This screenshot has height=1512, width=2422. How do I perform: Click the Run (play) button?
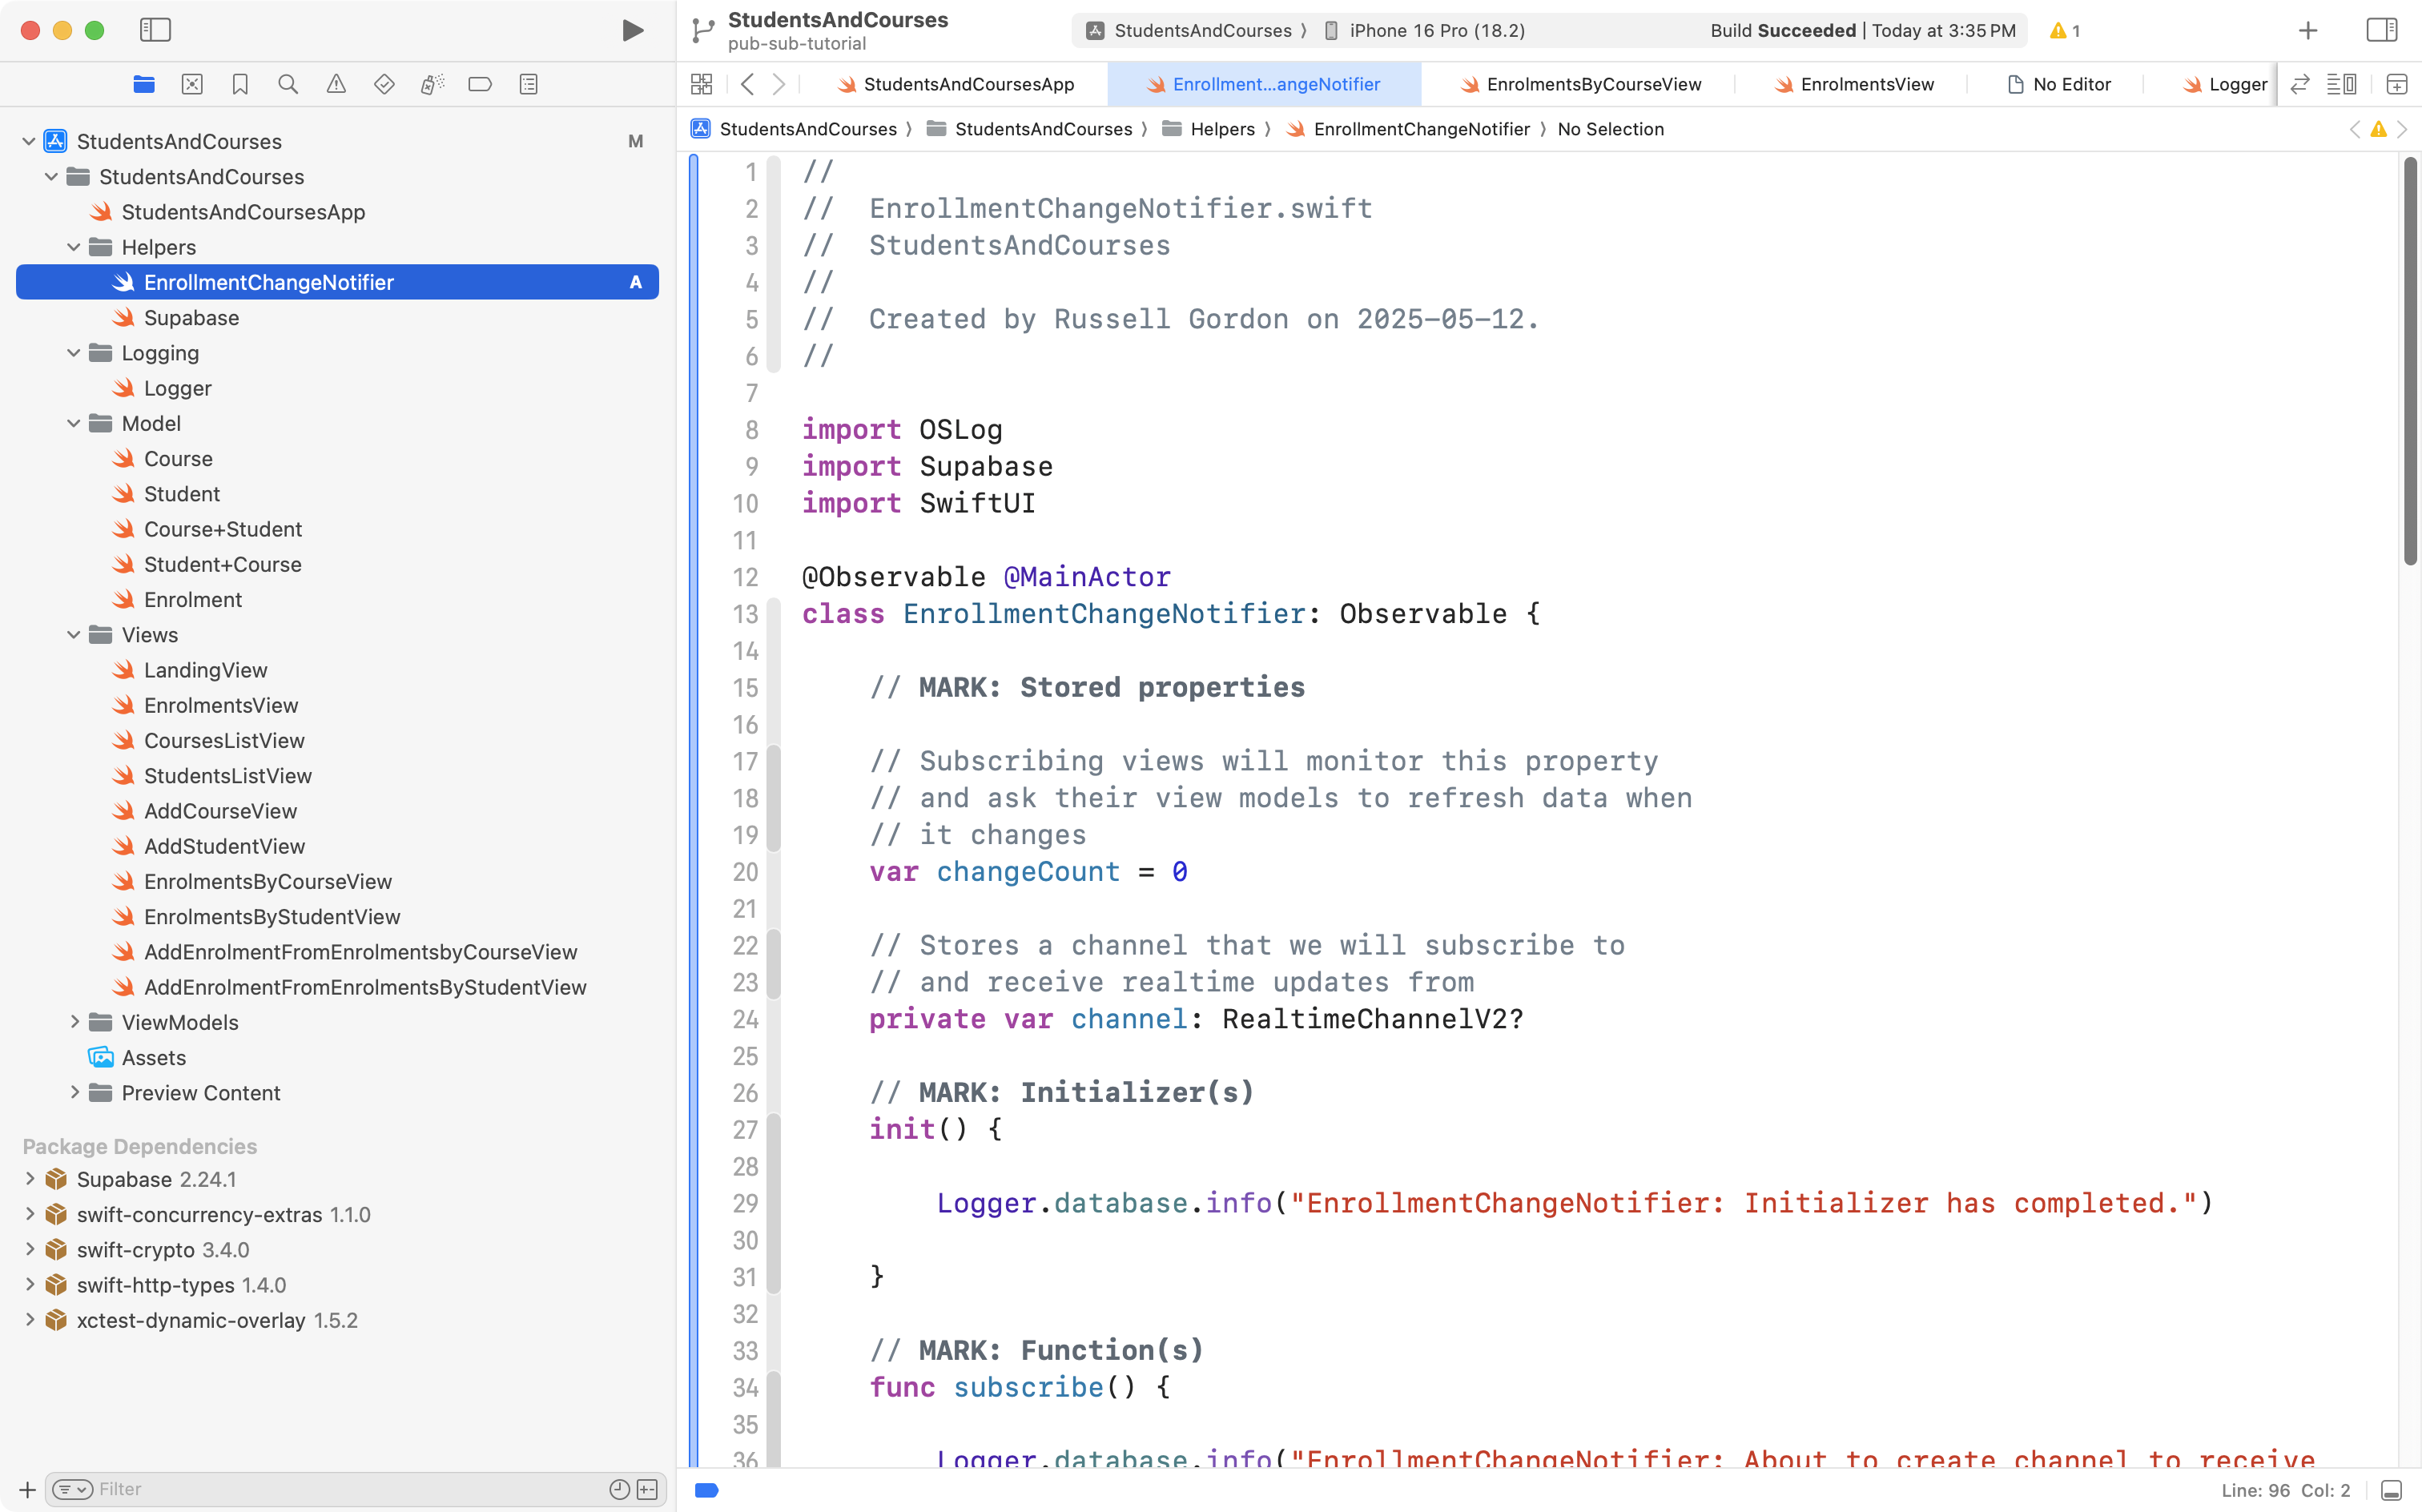(x=632, y=30)
